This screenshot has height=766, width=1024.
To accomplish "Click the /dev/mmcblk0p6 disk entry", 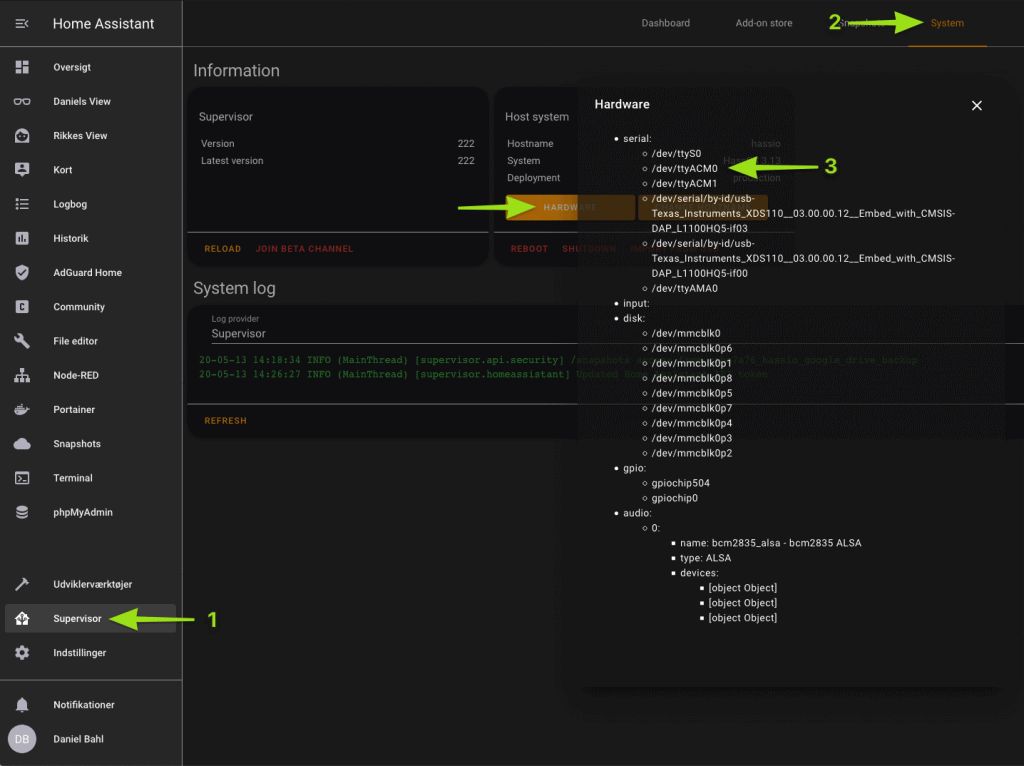I will point(692,349).
